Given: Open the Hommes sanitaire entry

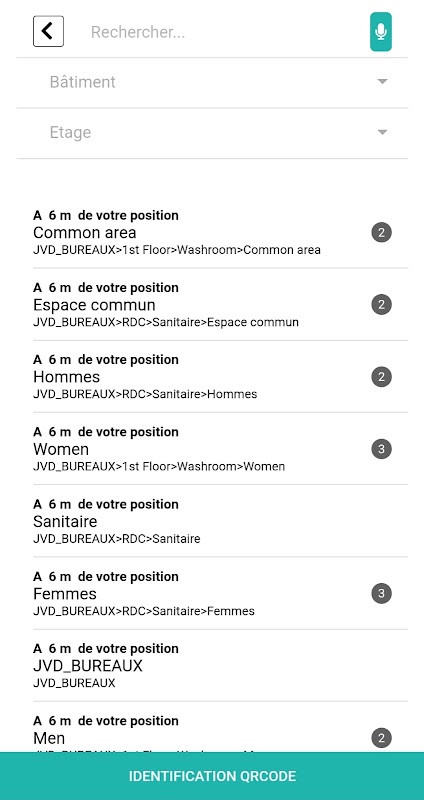Looking at the screenshot, I should tap(212, 377).
